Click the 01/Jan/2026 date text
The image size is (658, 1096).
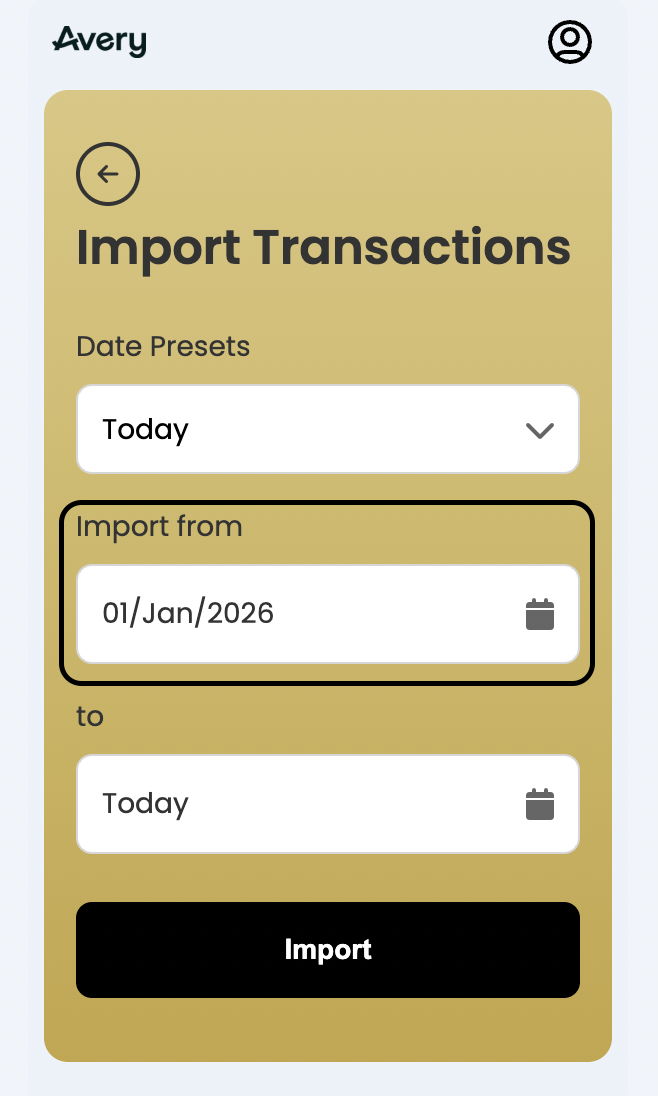(188, 613)
